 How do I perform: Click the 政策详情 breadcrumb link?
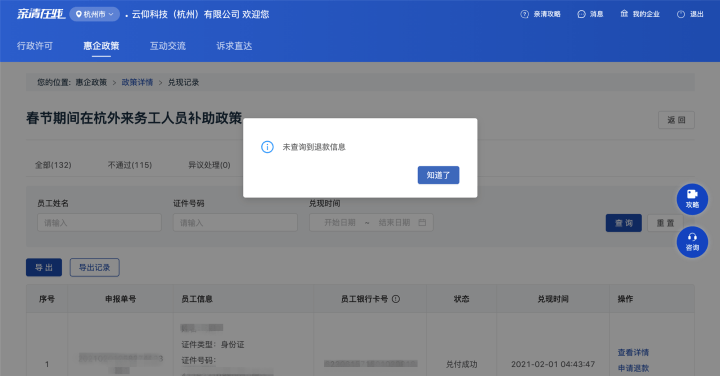[x=137, y=82]
